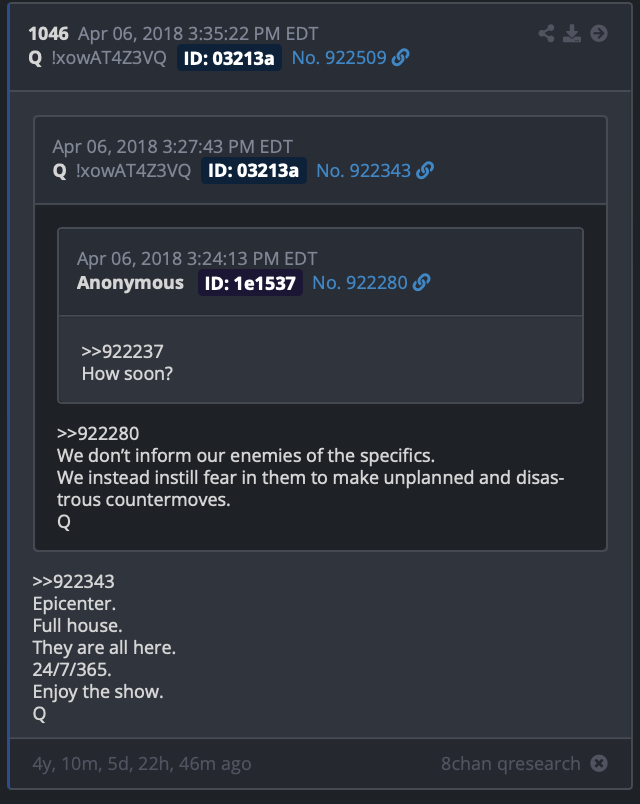Image resolution: width=640 pixels, height=804 pixels.
Task: Click the Anonymous poster name
Action: pyautogui.click(x=130, y=283)
